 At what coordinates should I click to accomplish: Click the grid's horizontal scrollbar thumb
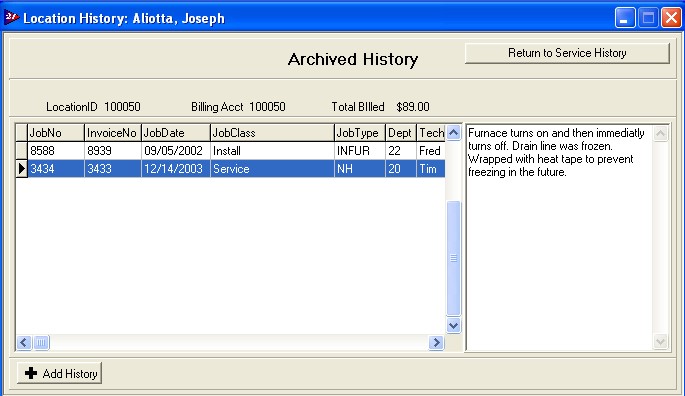point(42,342)
